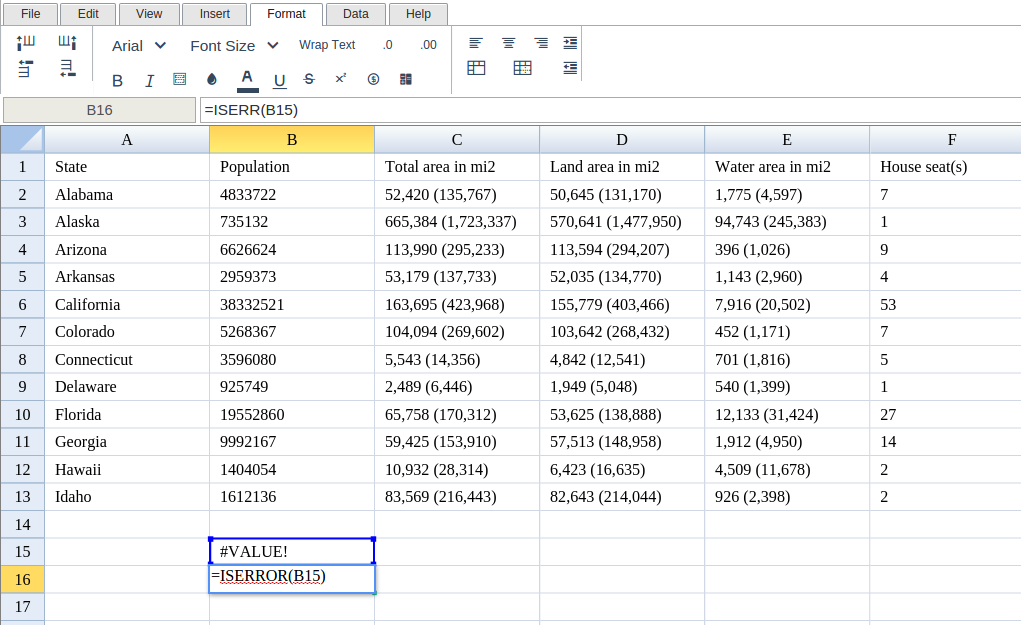The image size is (1021, 625).
Task: Switch to the Data tab
Action: (x=355, y=14)
